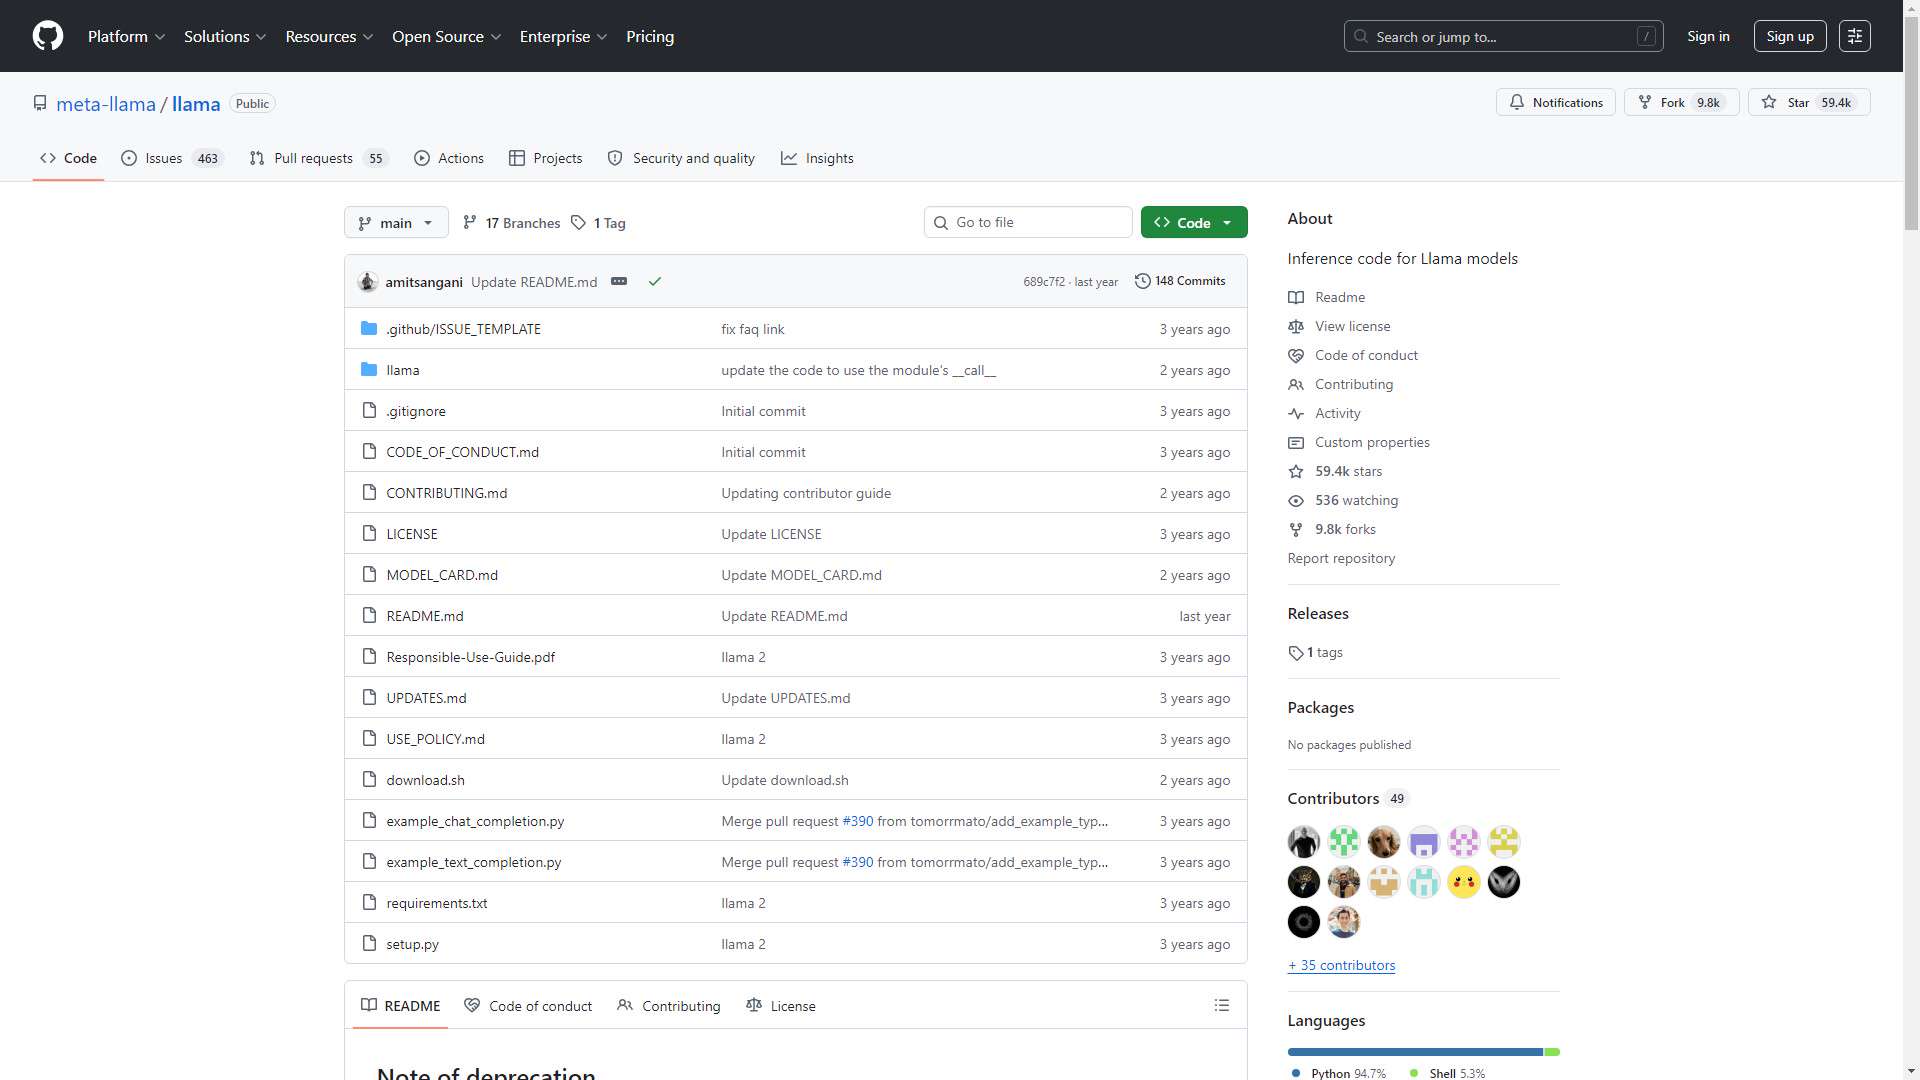Click amitsangani's avatar in commit bar

pyautogui.click(x=367, y=282)
